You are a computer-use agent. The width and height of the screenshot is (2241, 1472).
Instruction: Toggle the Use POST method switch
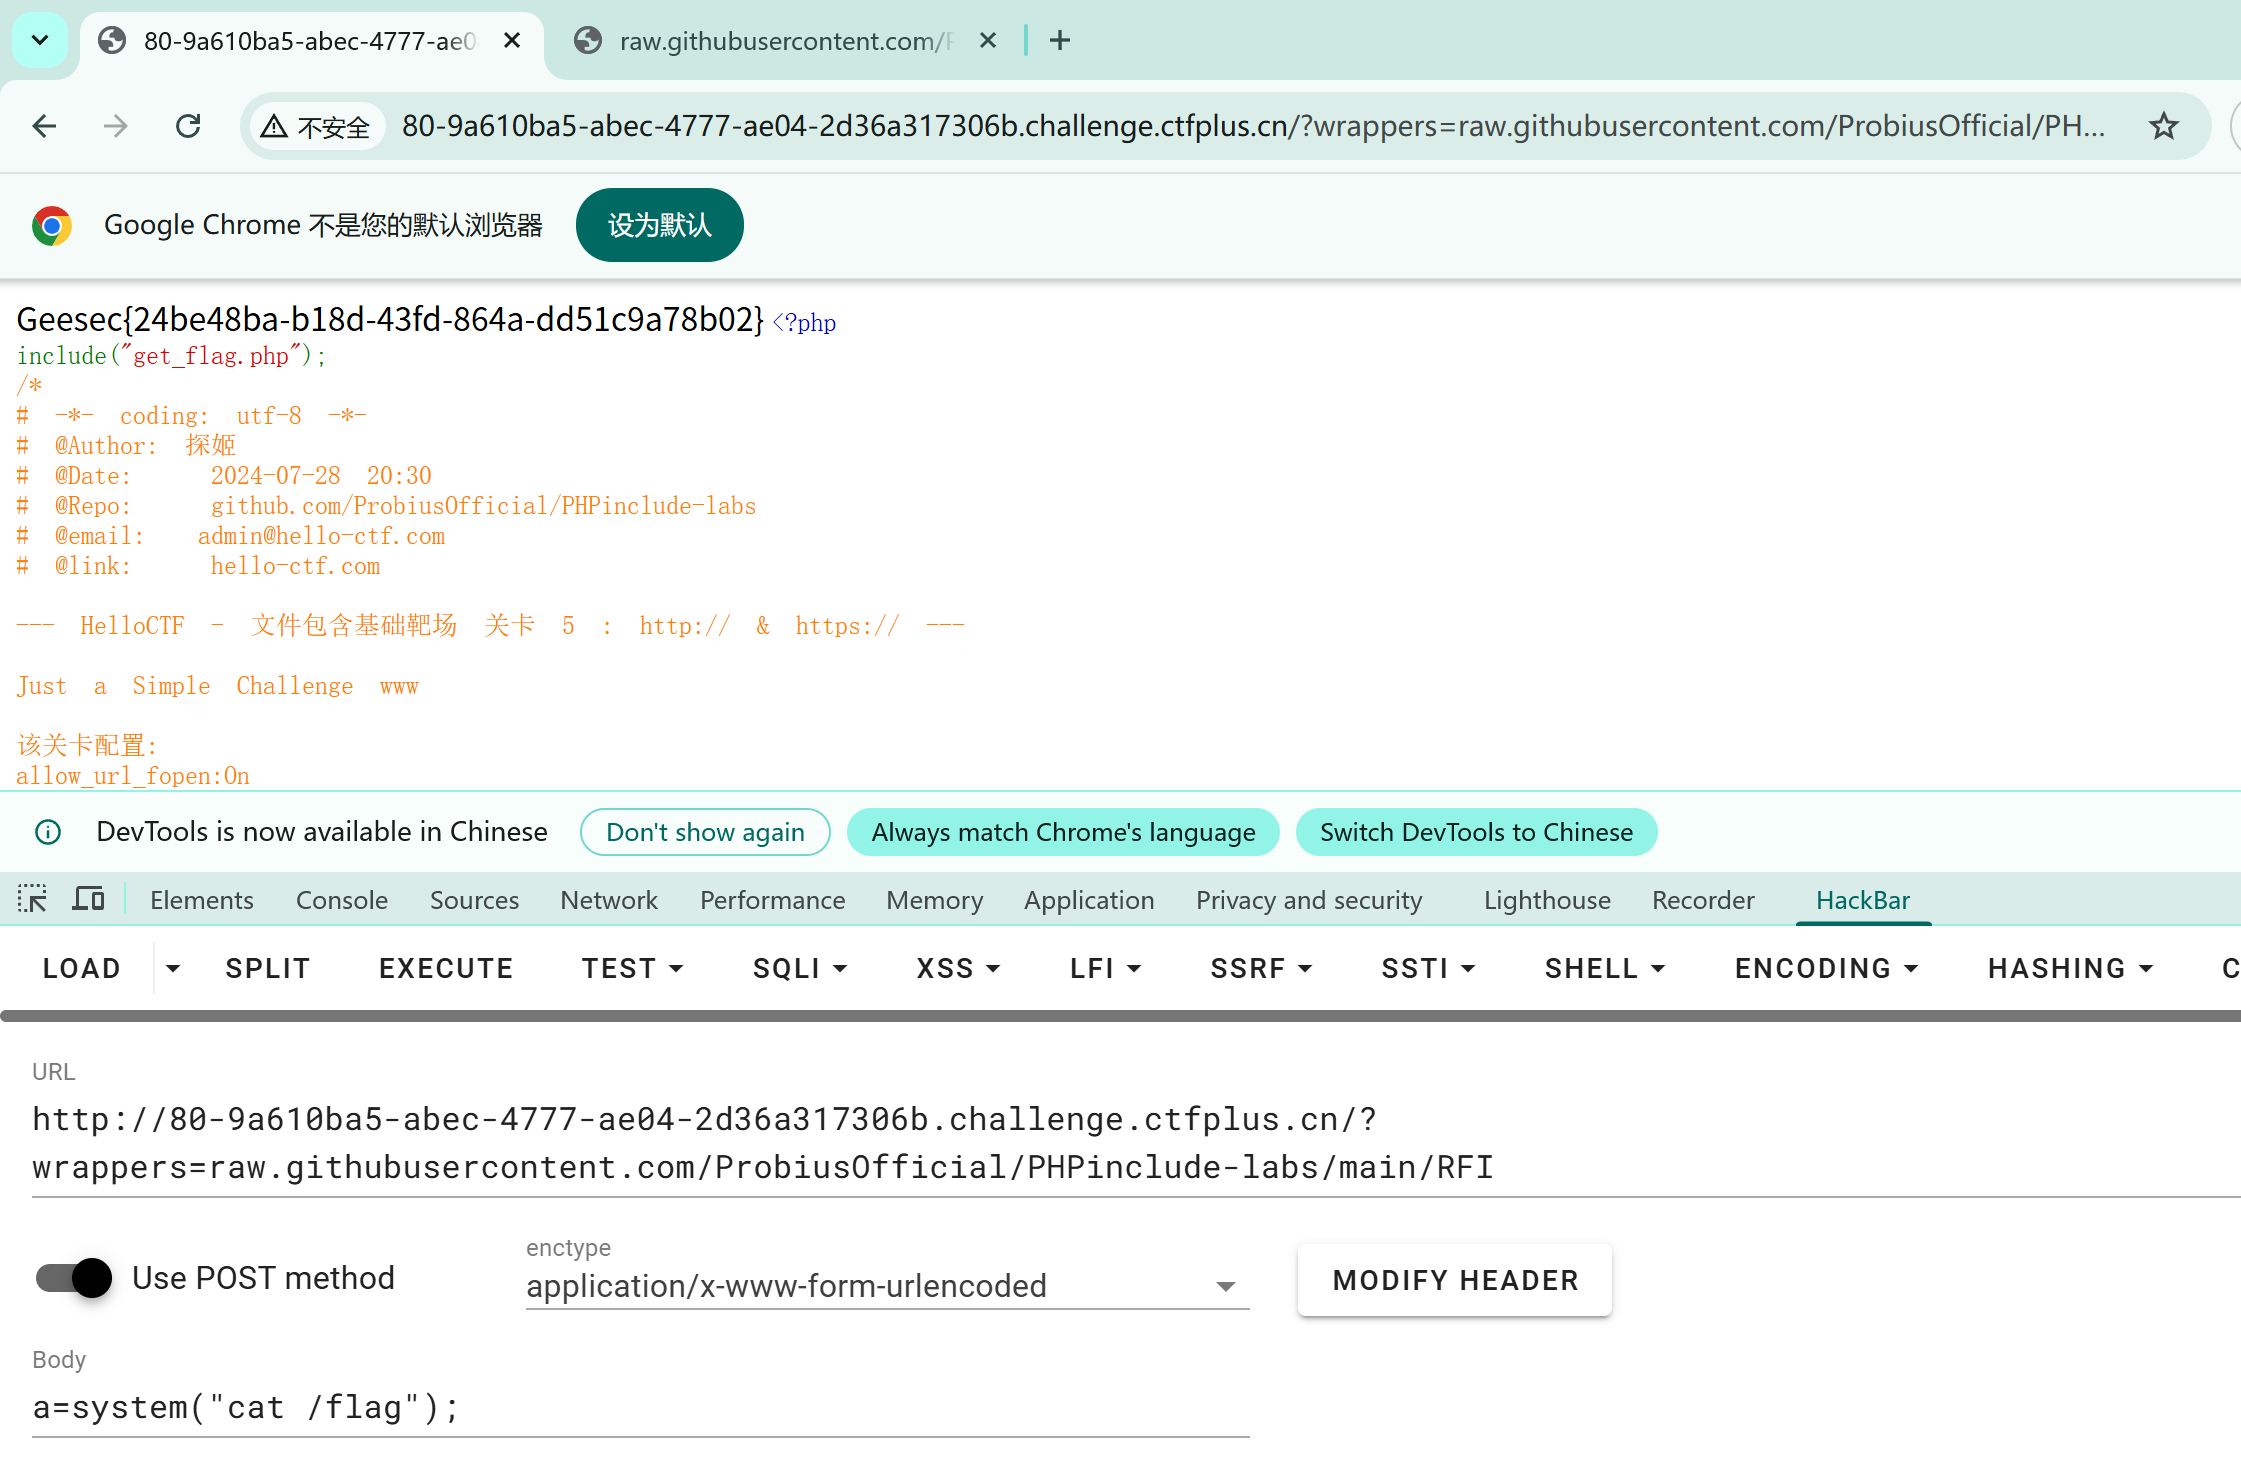[x=74, y=1278]
